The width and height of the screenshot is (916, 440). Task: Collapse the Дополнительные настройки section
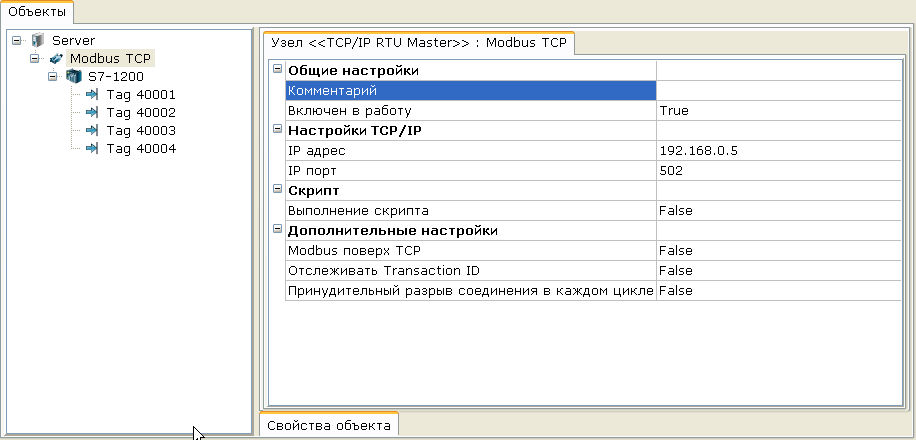(277, 229)
